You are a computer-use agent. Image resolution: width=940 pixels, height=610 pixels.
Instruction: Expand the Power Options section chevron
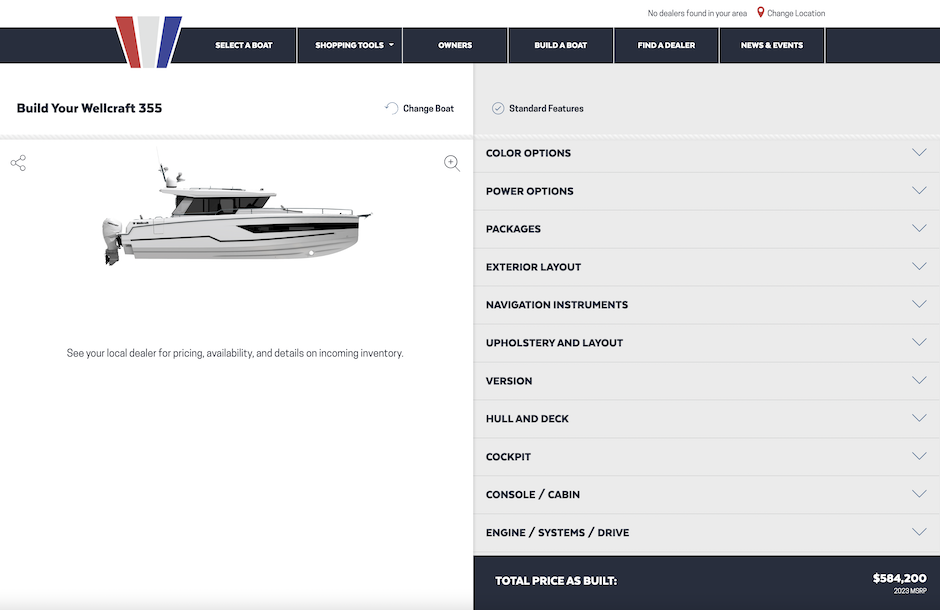click(919, 191)
